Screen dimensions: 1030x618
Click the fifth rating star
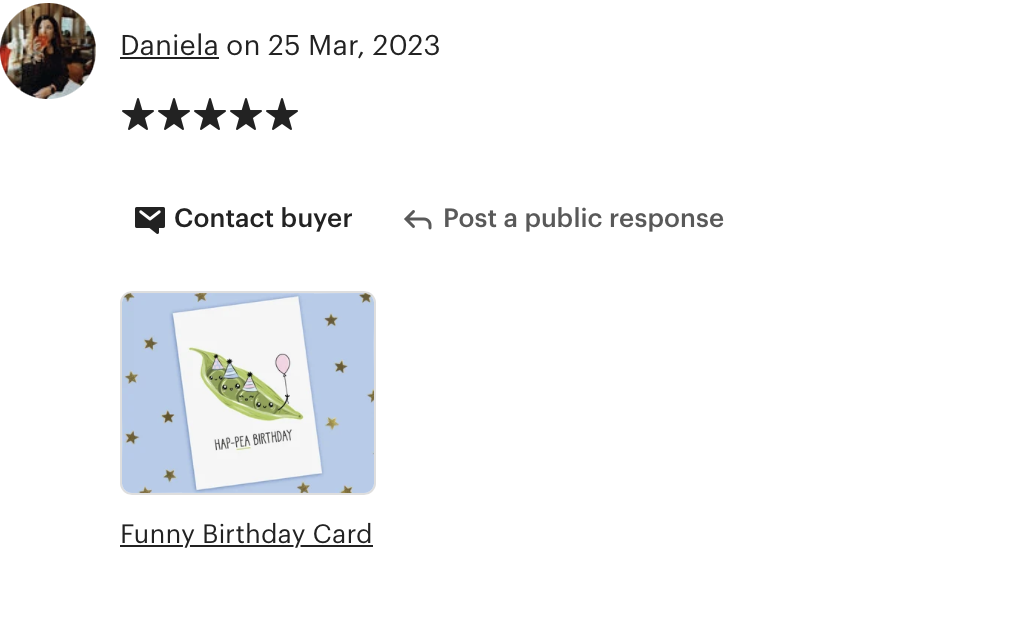(282, 114)
